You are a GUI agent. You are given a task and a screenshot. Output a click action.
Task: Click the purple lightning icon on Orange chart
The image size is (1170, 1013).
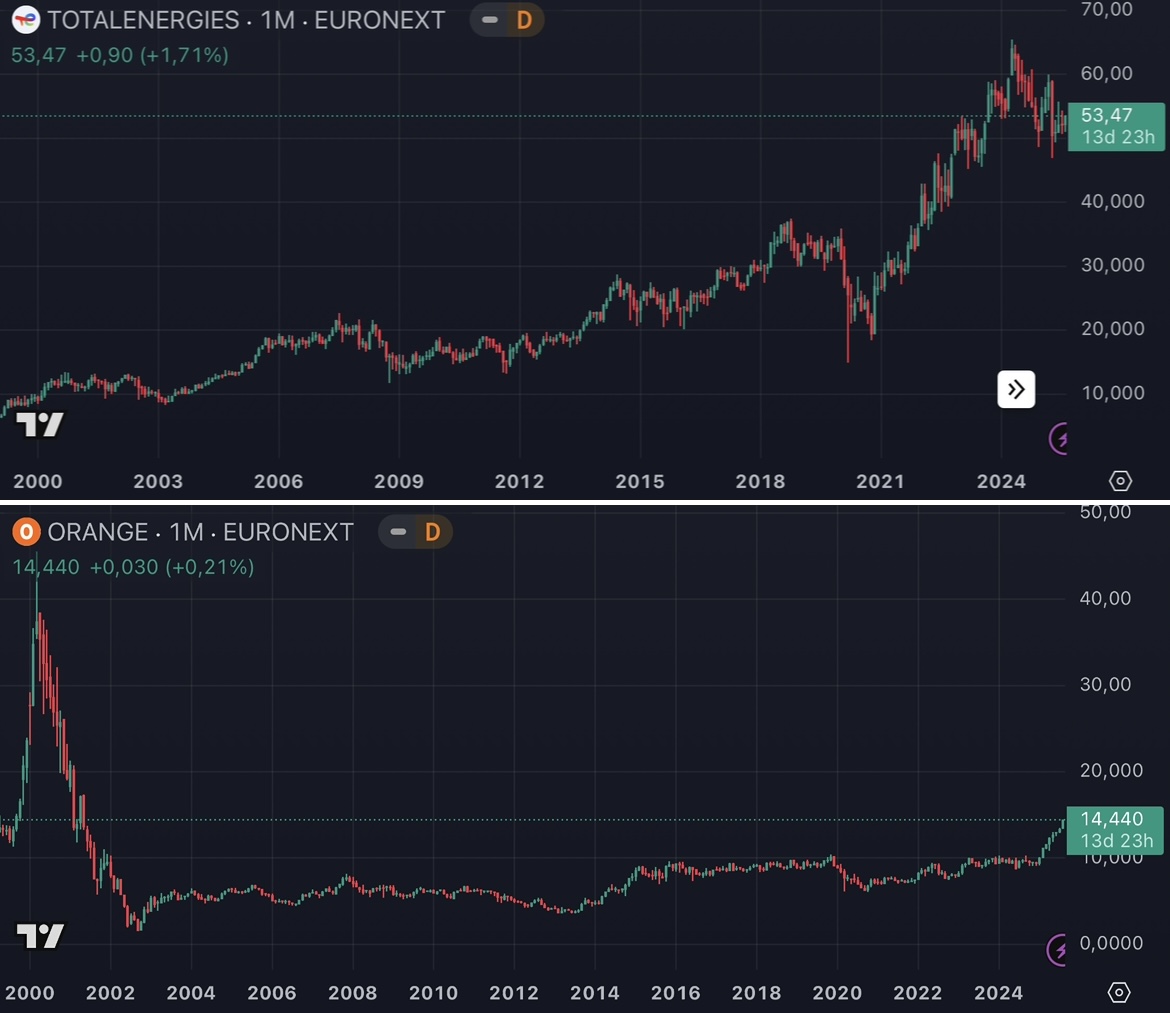point(1060,950)
